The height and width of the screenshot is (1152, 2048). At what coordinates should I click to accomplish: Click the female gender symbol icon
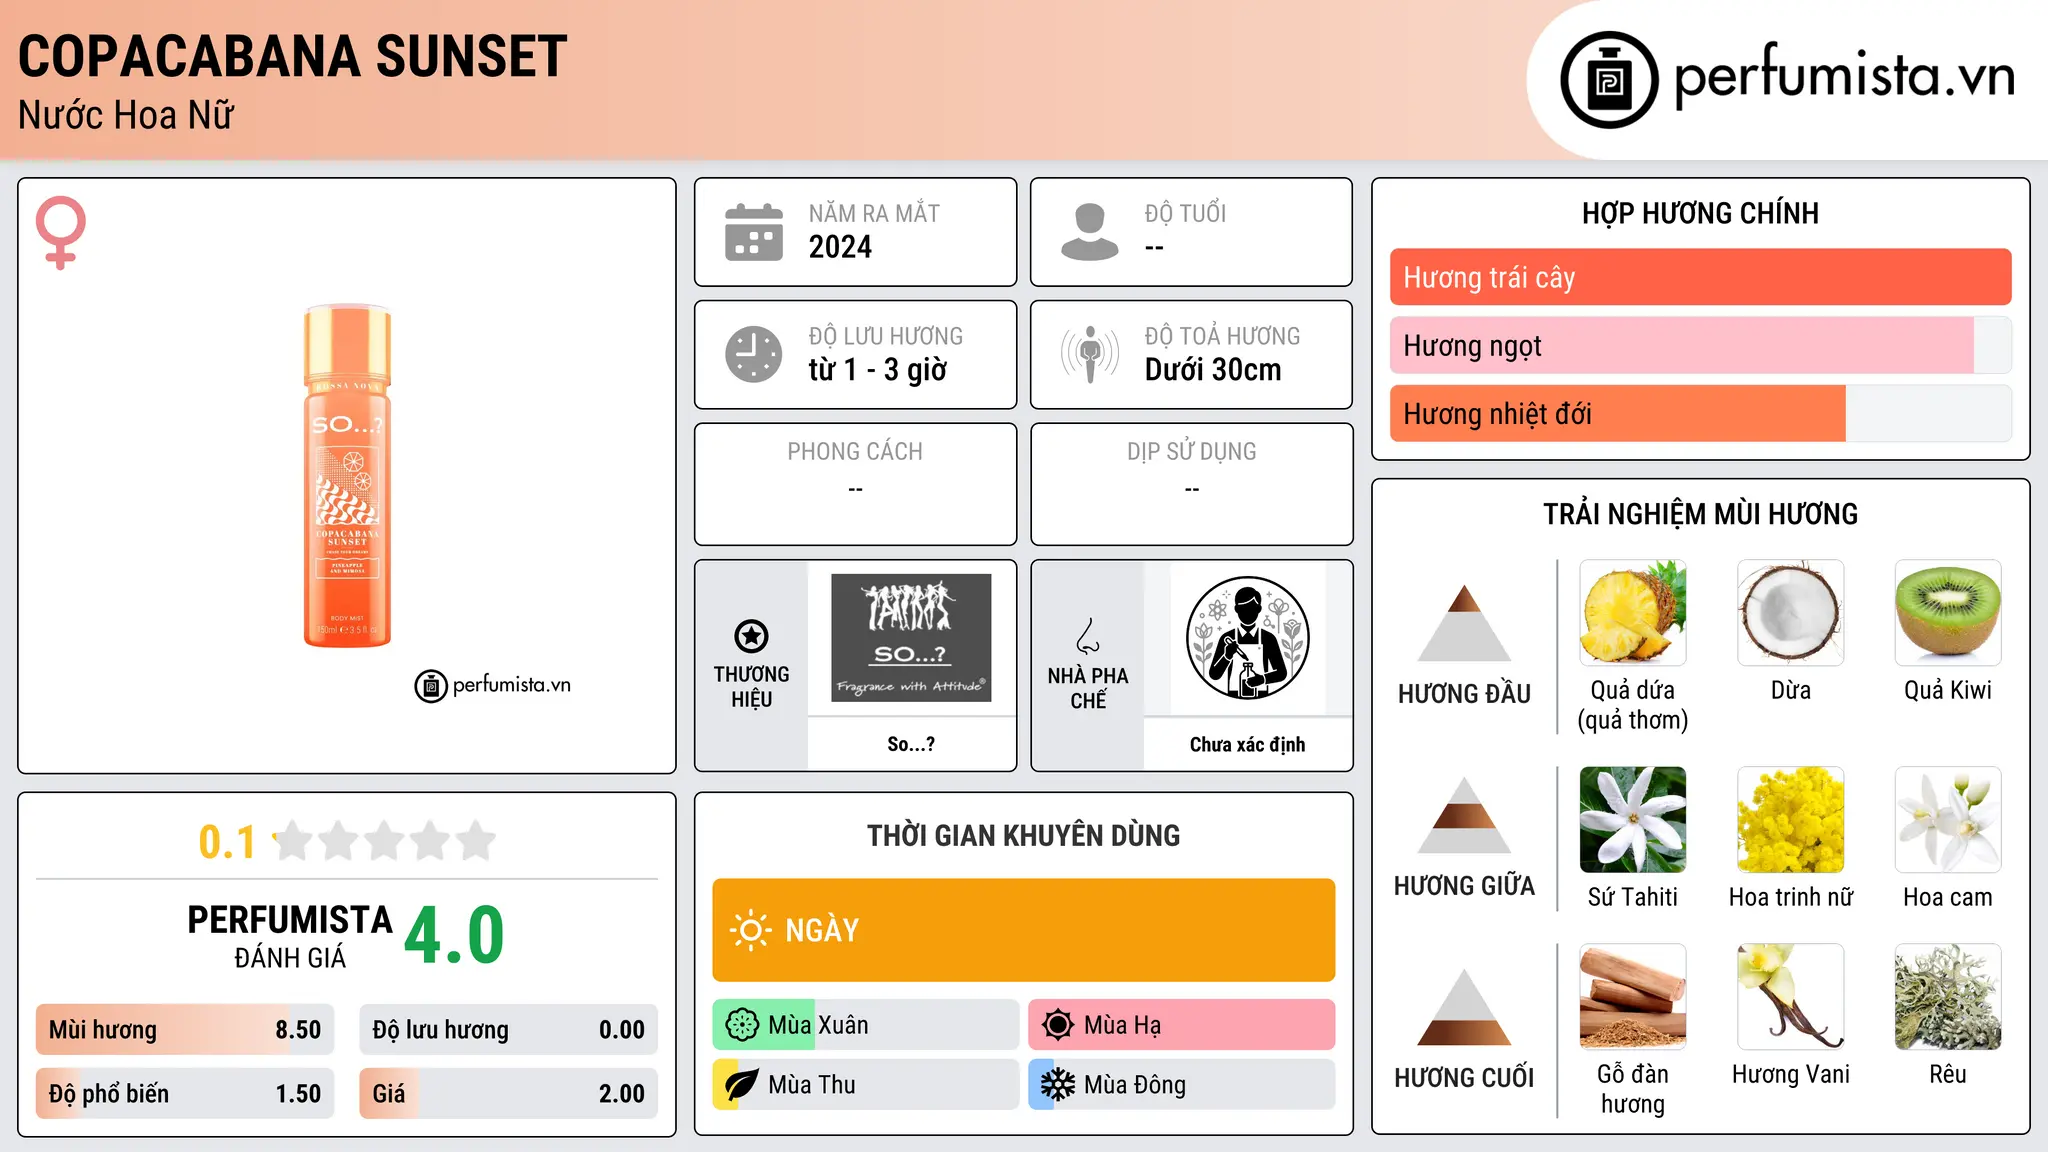pyautogui.click(x=60, y=232)
